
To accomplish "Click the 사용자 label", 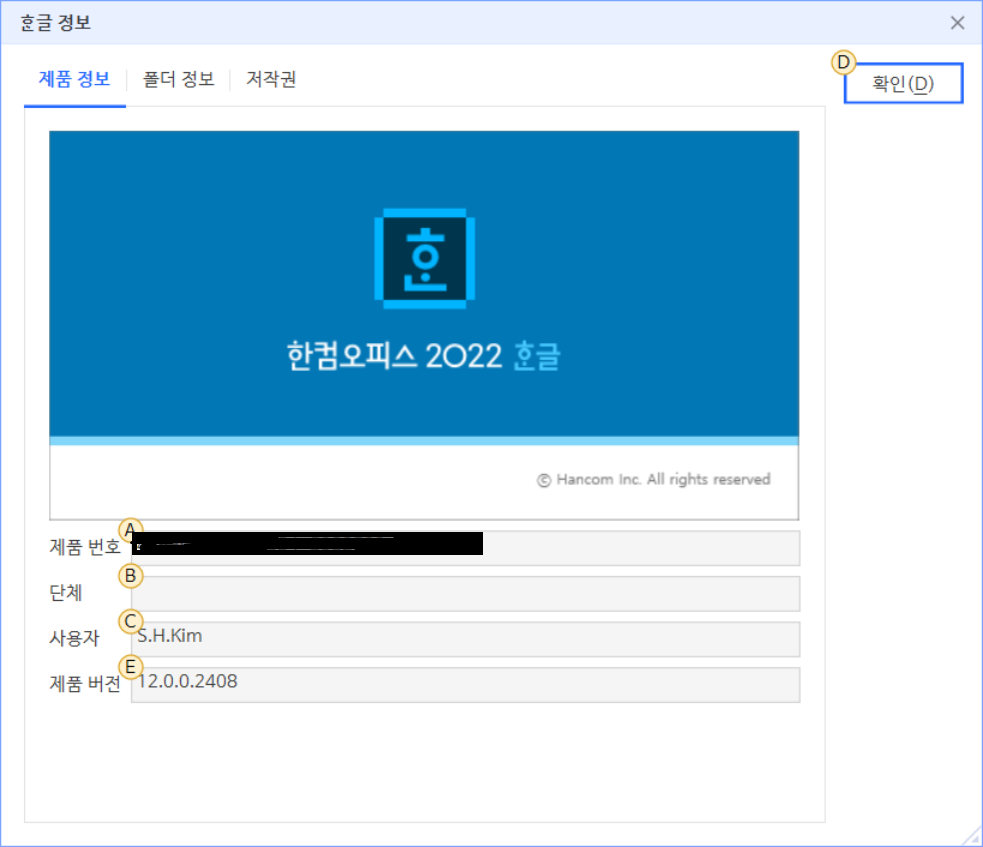I will point(74,638).
